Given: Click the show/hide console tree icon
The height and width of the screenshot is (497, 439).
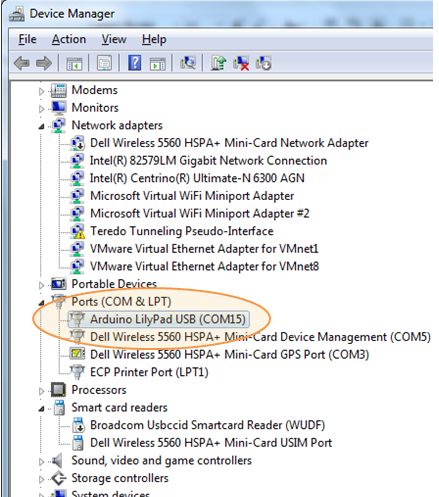Looking at the screenshot, I should point(74,63).
